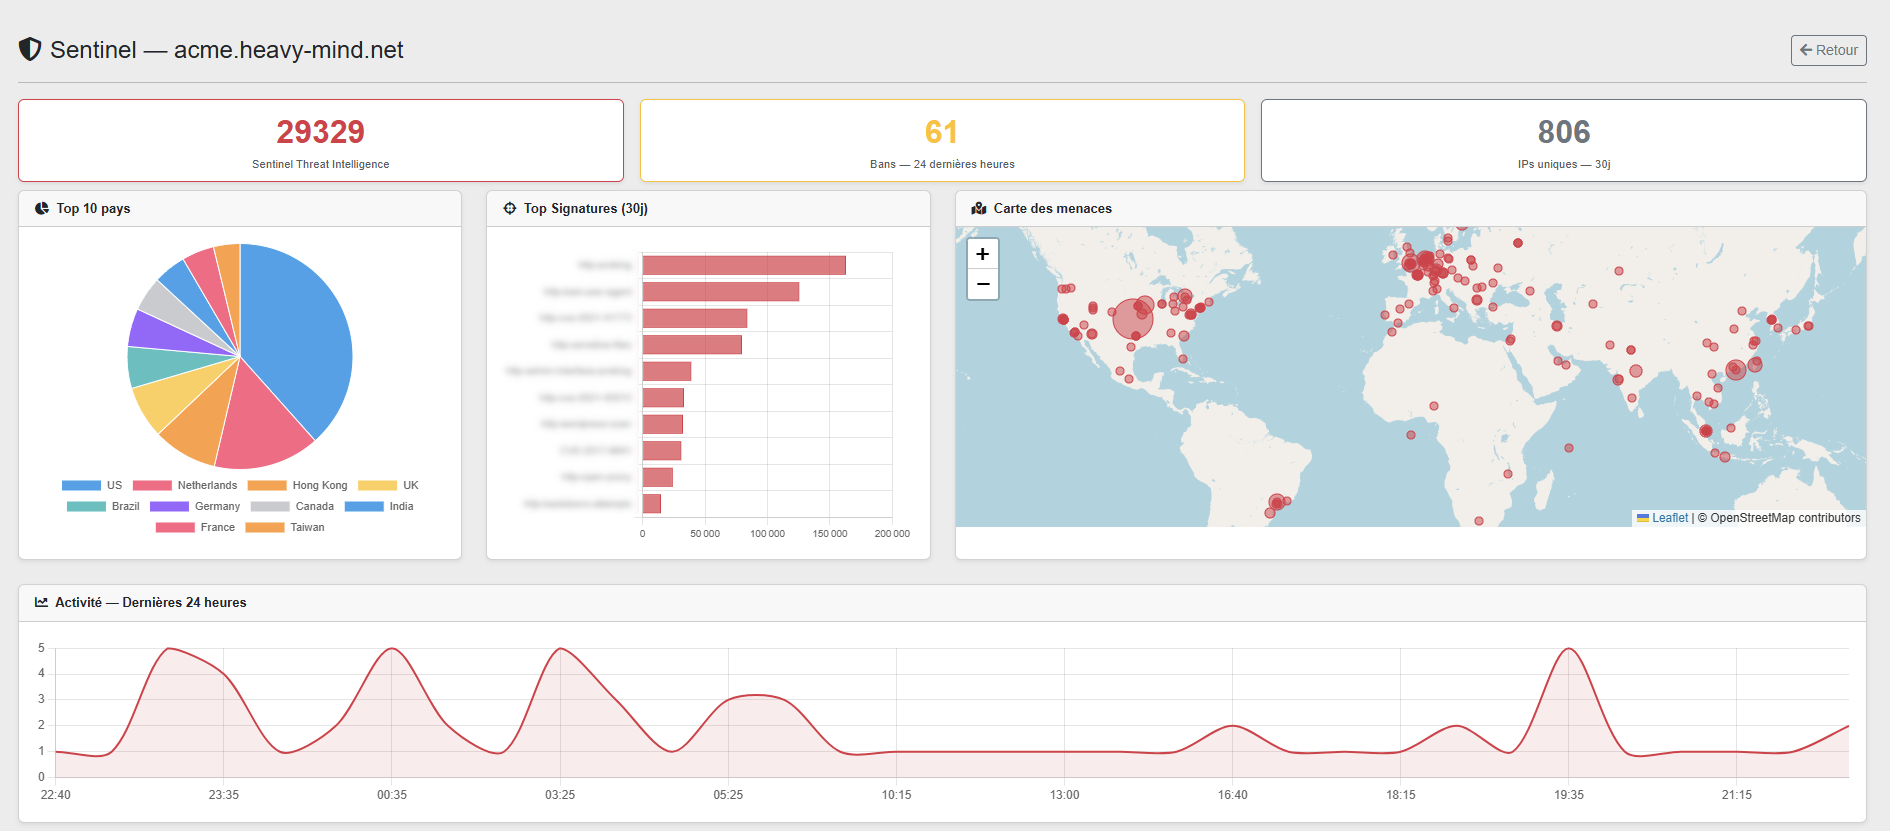Click the Retour back button
The image size is (1890, 831).
pyautogui.click(x=1828, y=50)
